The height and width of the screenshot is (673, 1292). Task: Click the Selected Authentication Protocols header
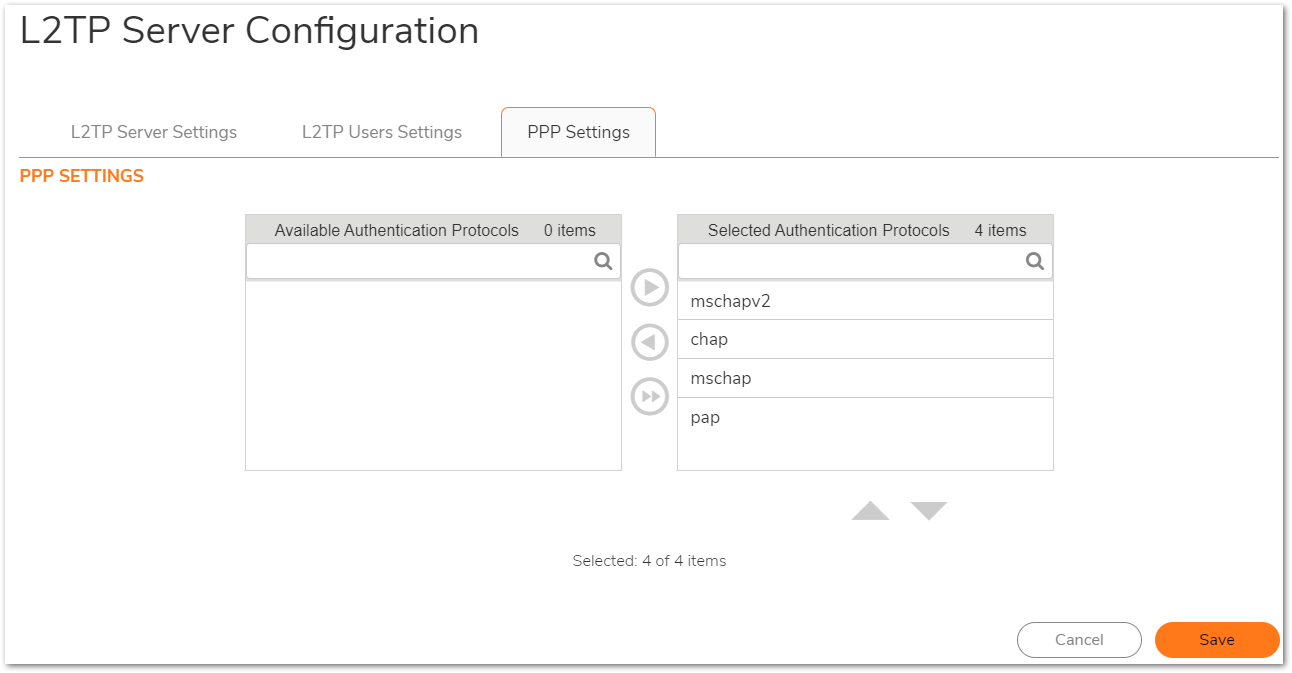(x=828, y=230)
